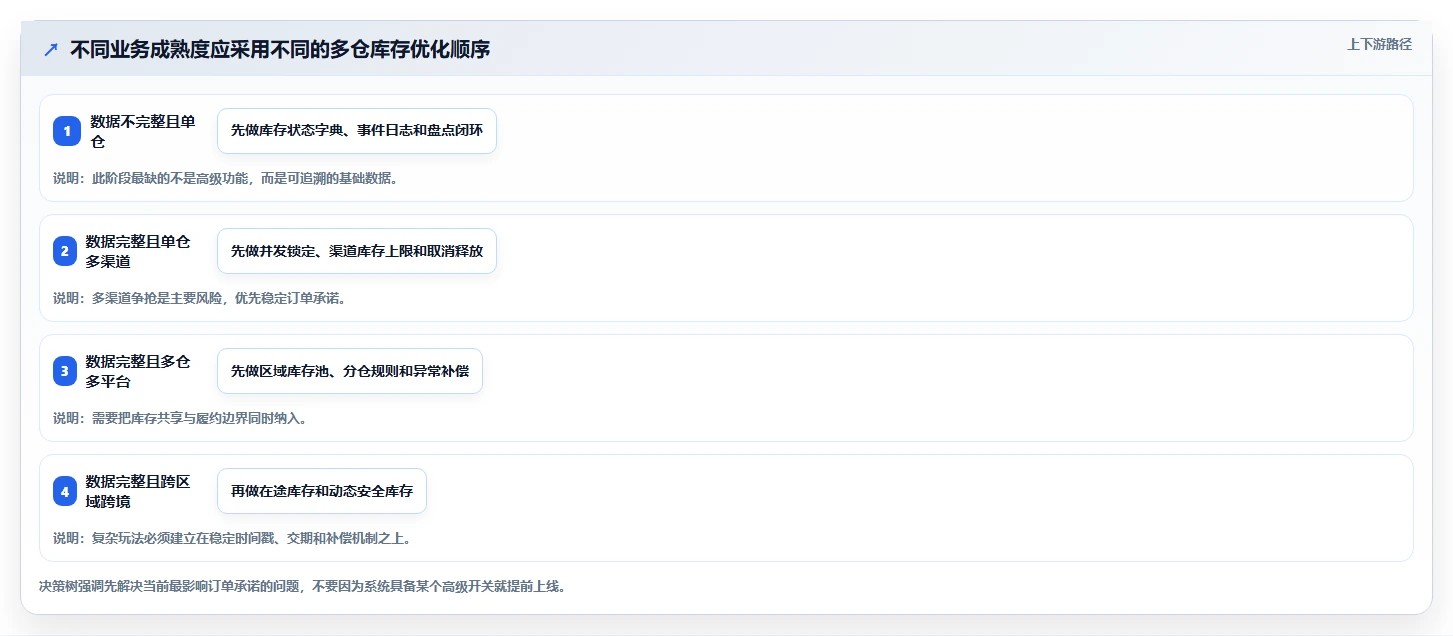Click 先做并发锁定、渠道库存上限和取消释放 button
Image resolution: width=1453 pixels, height=636 pixels.
(357, 251)
